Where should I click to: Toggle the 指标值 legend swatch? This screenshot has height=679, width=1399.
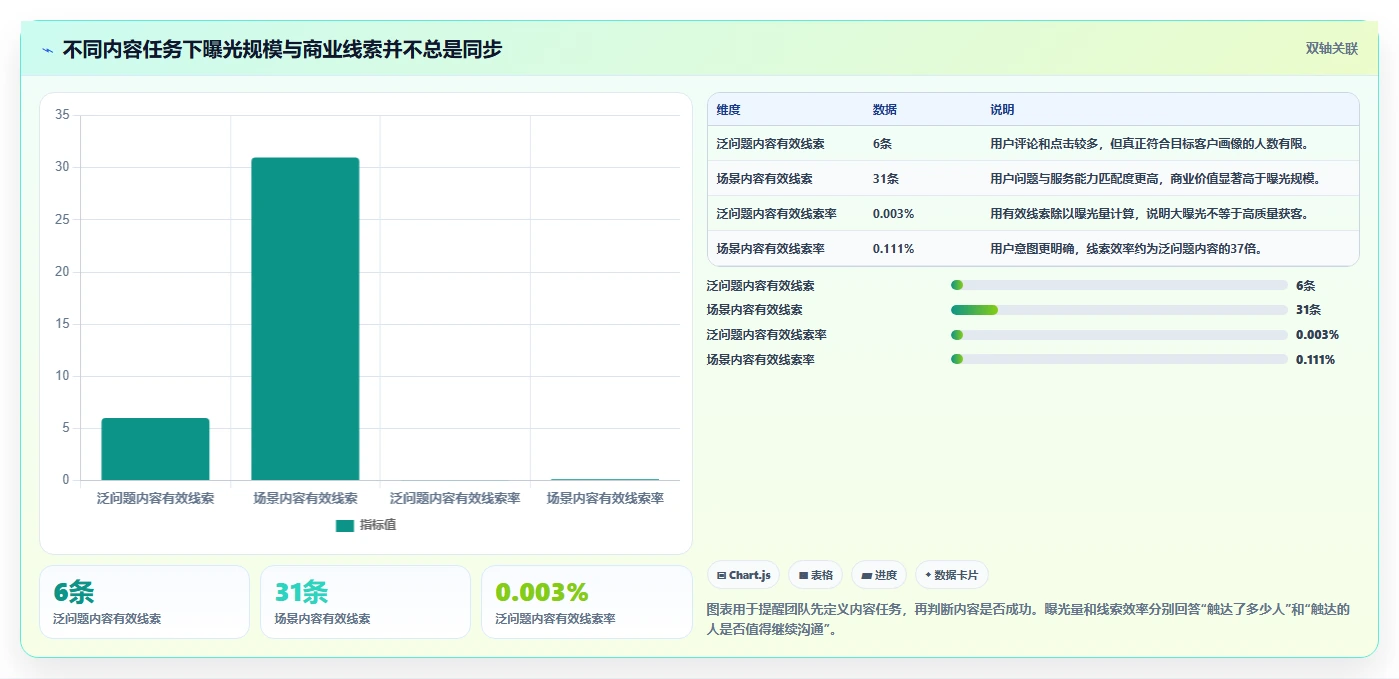coord(345,526)
